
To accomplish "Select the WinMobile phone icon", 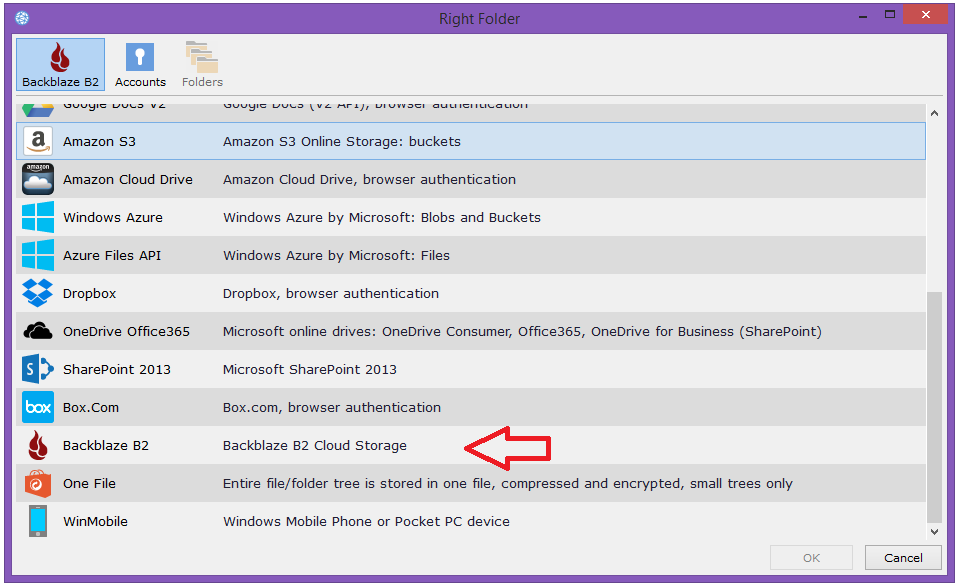I will (38, 522).
